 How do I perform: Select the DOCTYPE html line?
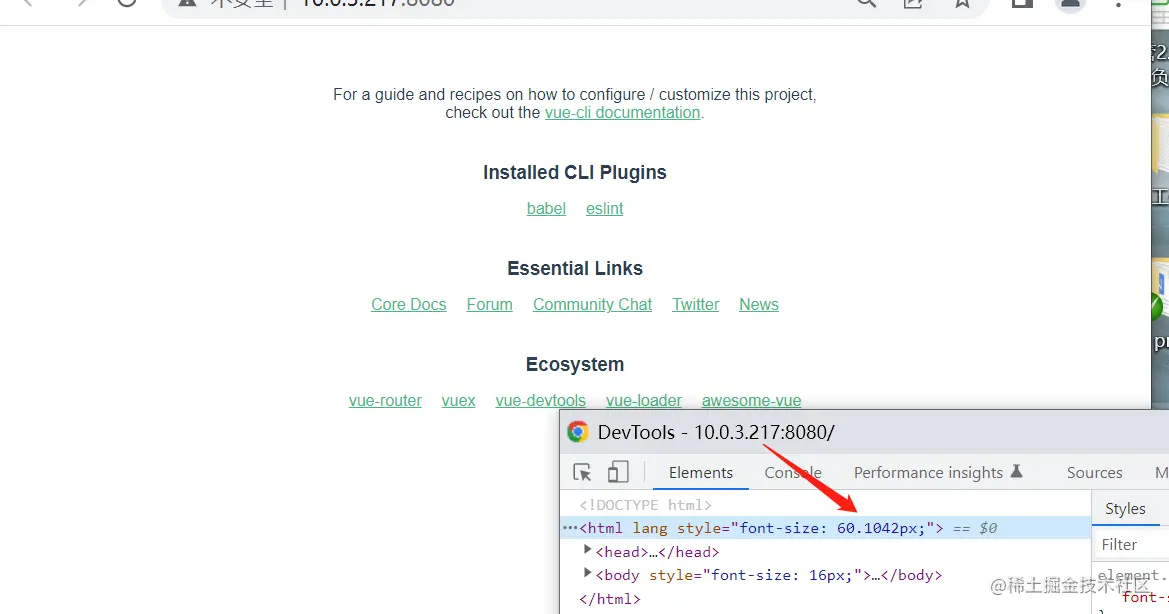click(x=646, y=505)
